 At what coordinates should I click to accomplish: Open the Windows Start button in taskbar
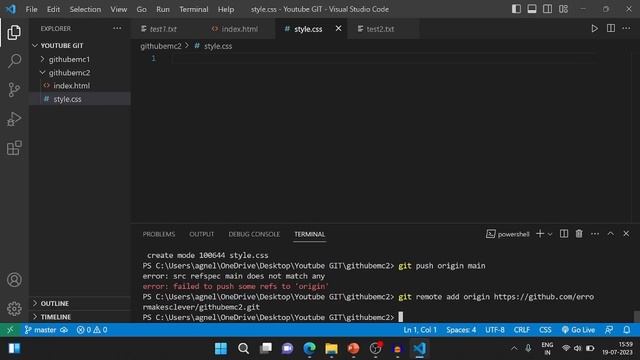coord(221,349)
